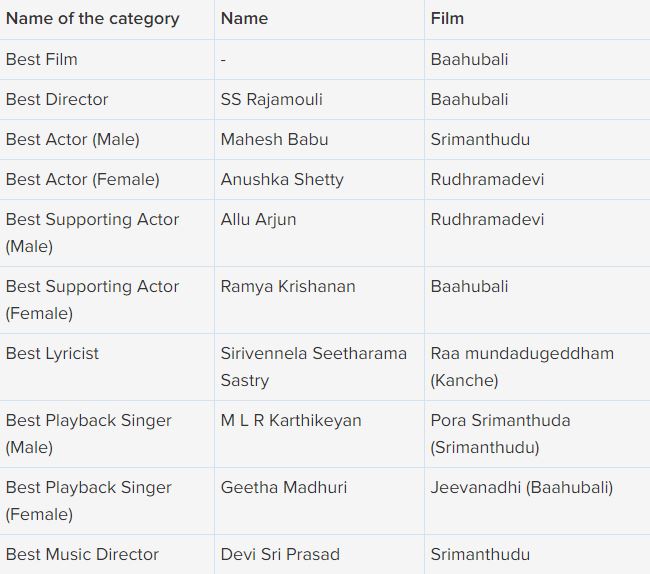Click M L R Karthikeyan name
Screen dimensions: 650x574
tap(291, 420)
